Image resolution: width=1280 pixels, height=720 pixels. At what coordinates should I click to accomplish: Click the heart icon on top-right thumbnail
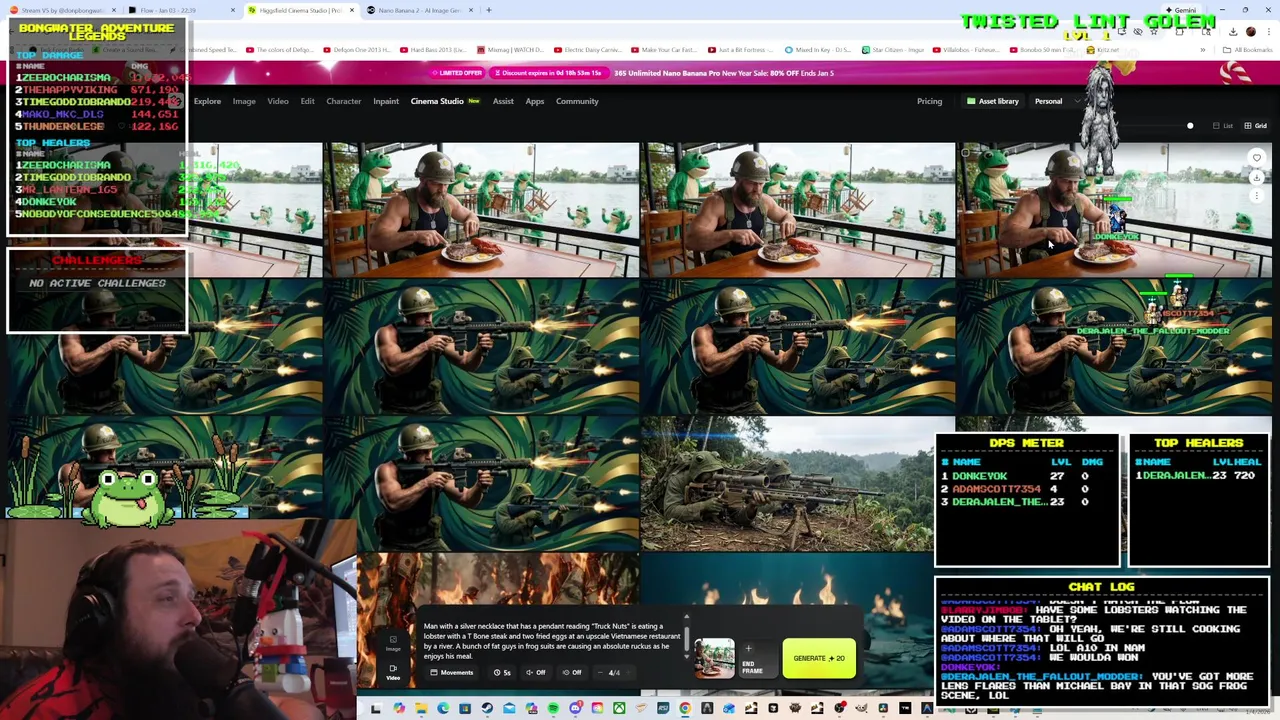(1257, 157)
